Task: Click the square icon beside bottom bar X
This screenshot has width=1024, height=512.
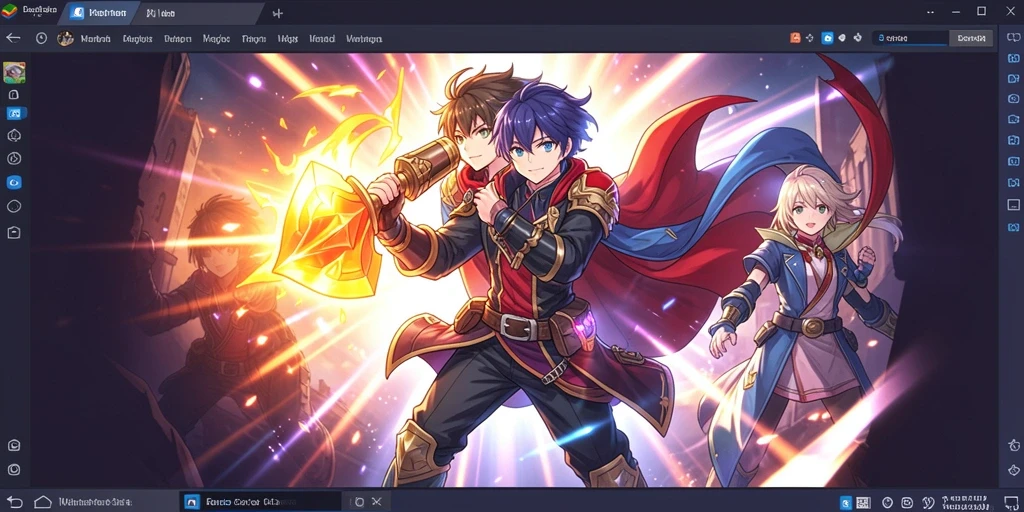Action: [x=359, y=502]
